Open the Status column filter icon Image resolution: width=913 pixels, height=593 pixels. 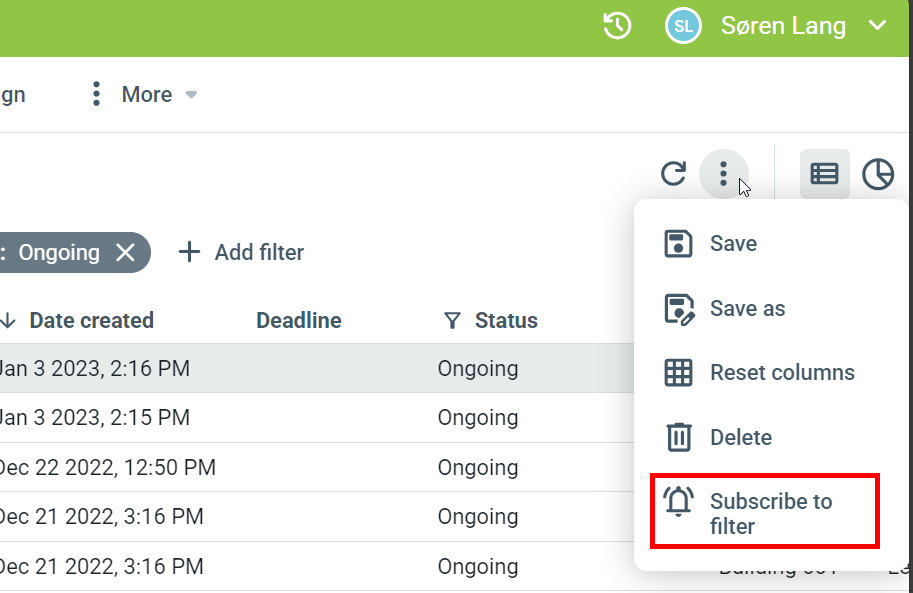pyautogui.click(x=452, y=320)
